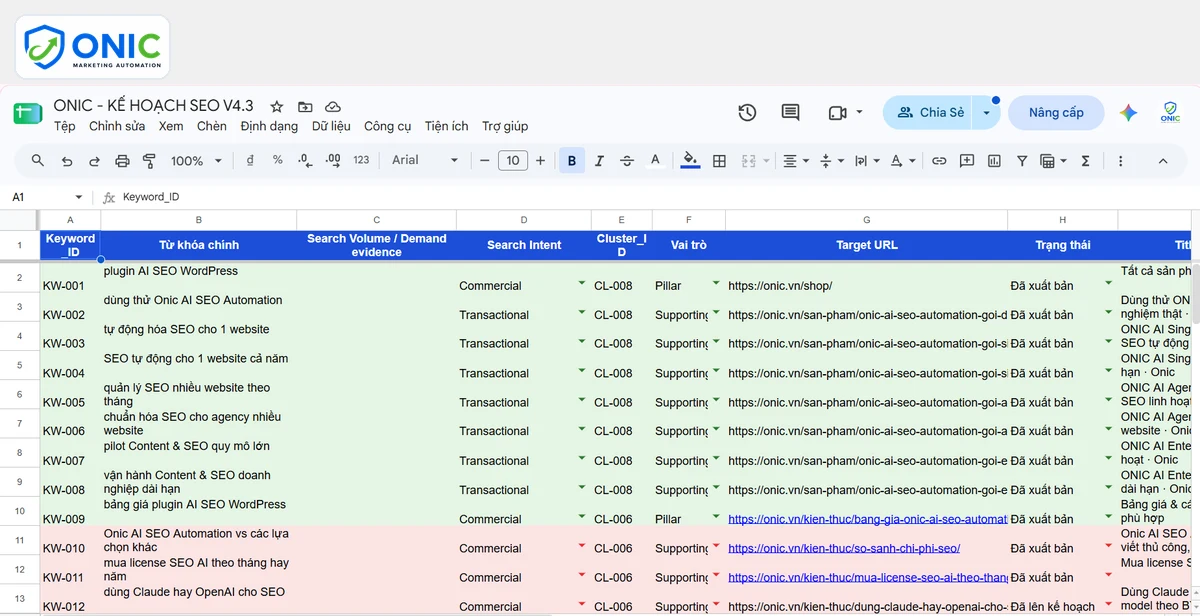Insert a link from toolbar
Screen dimensions: 1200x616
tap(939, 160)
